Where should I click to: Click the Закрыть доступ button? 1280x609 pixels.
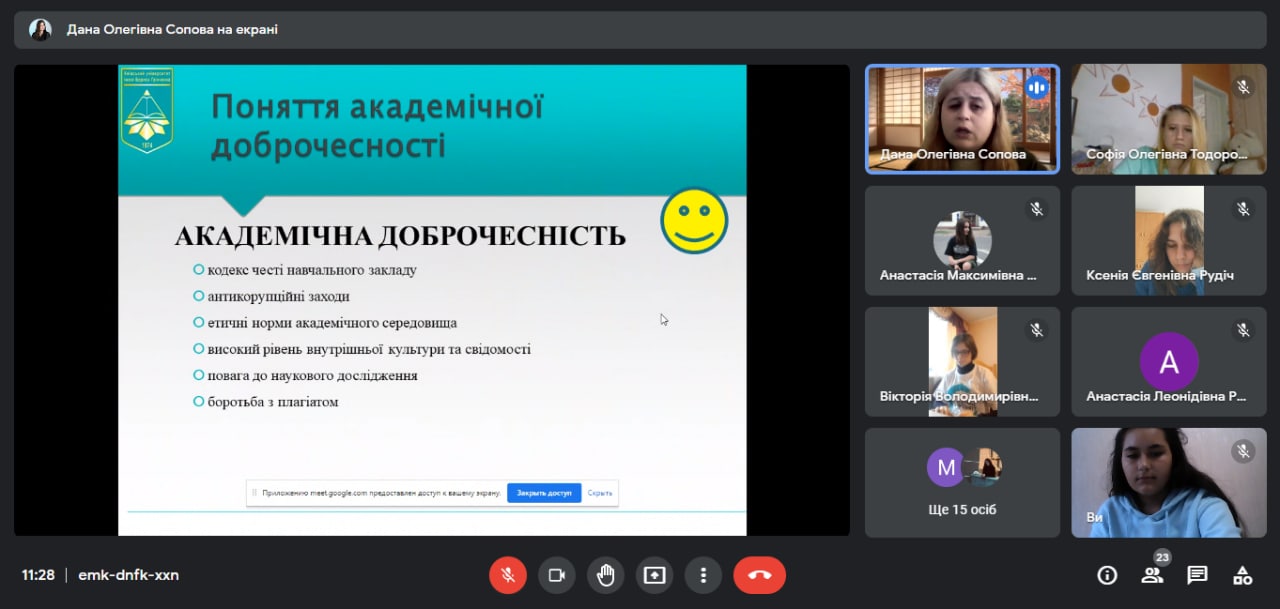pos(544,493)
